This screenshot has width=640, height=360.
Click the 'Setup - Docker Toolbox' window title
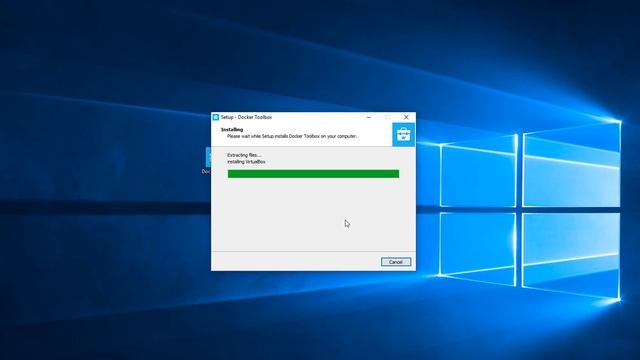pos(246,117)
